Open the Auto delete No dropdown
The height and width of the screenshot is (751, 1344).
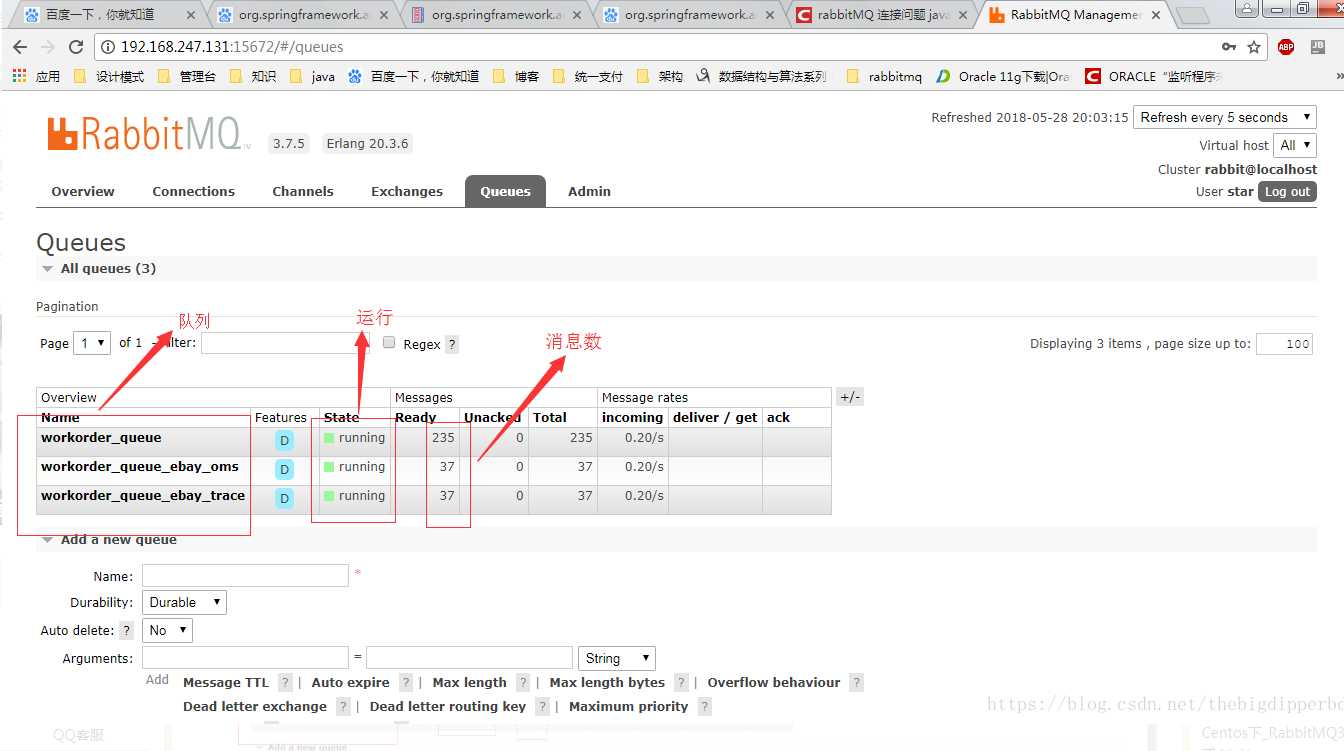tap(167, 630)
